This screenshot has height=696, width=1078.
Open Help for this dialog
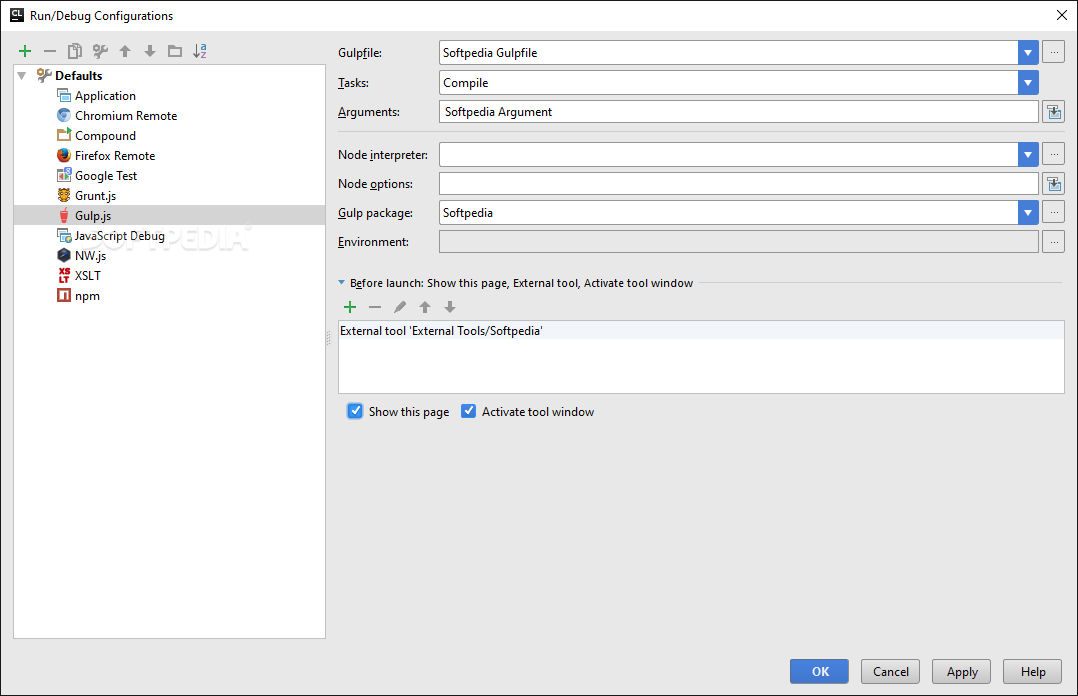pyautogui.click(x=1033, y=672)
